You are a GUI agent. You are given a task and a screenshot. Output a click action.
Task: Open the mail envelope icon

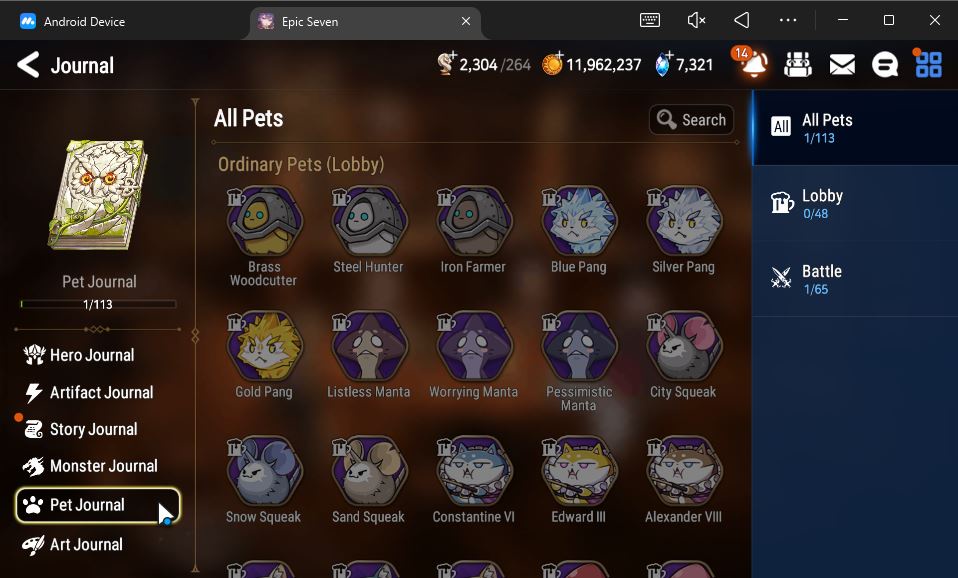[842, 64]
